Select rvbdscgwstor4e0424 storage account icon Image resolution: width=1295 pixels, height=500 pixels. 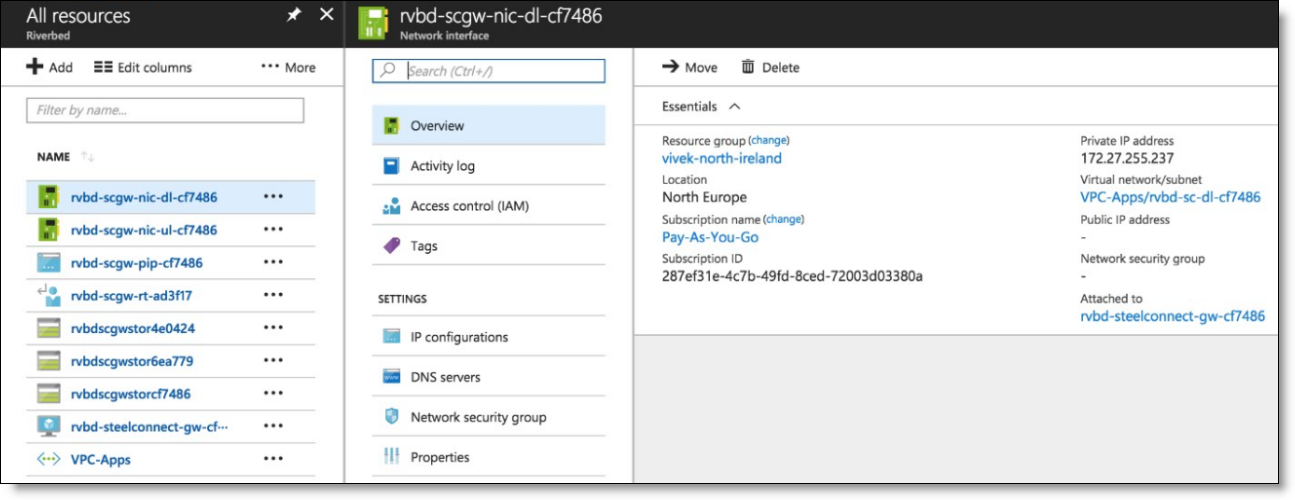click(49, 328)
